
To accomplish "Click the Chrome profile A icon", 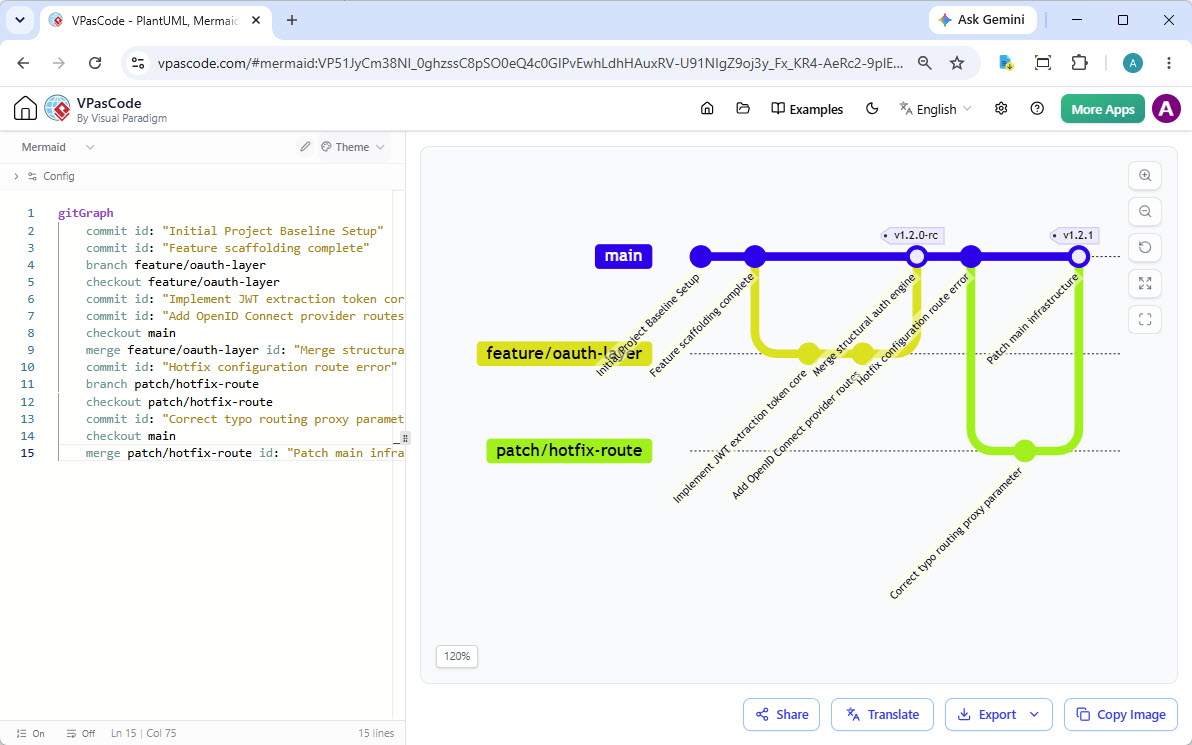I will click(x=1133, y=63).
